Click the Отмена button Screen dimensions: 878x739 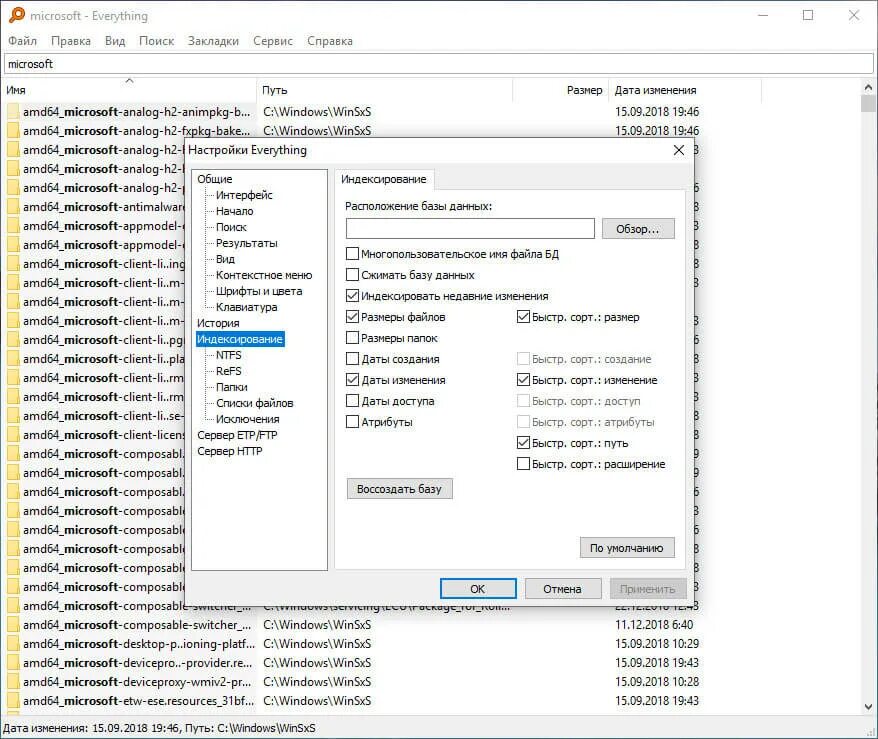563,589
